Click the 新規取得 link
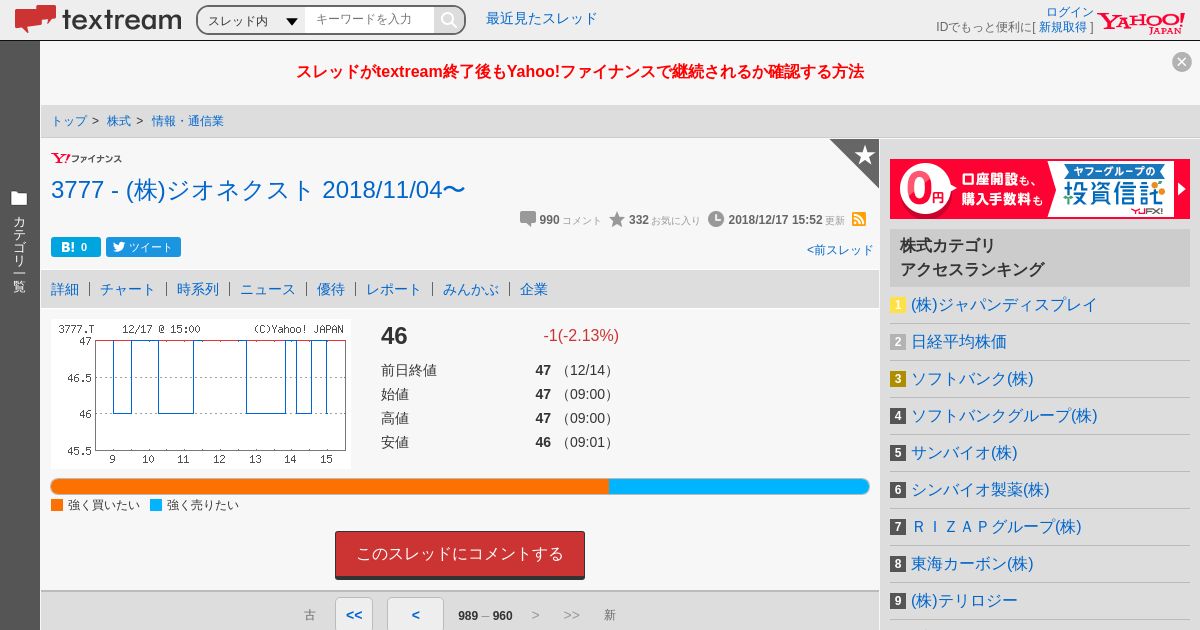The height and width of the screenshot is (630, 1200). [1063, 27]
